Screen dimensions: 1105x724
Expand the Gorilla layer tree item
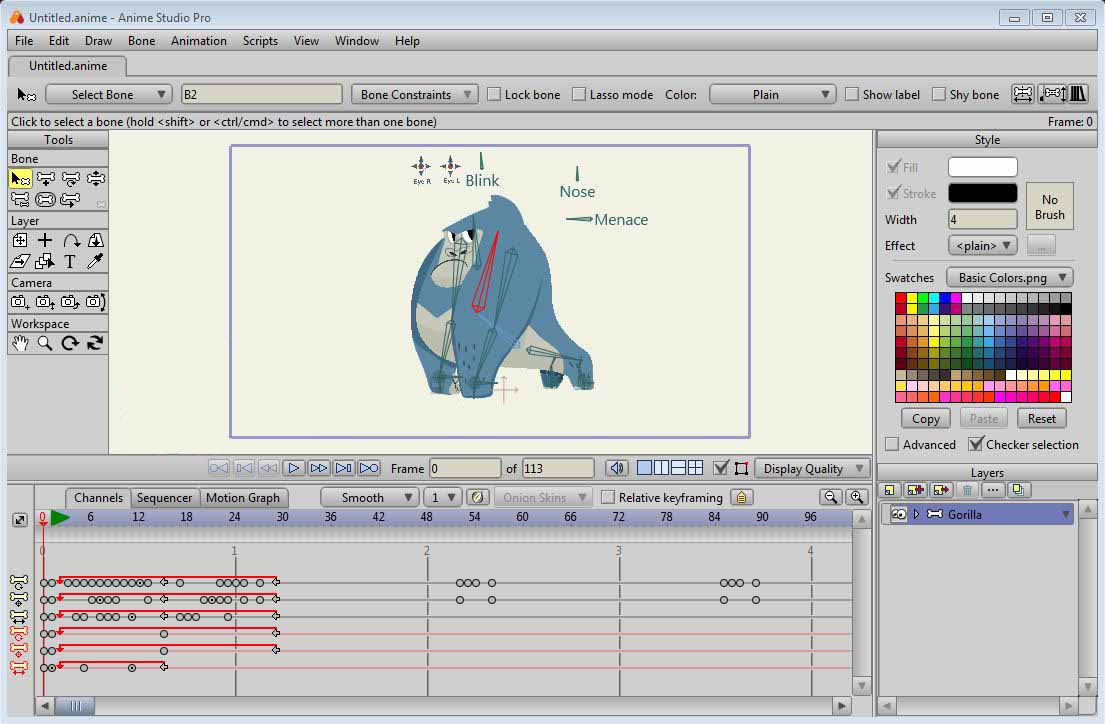tap(917, 514)
